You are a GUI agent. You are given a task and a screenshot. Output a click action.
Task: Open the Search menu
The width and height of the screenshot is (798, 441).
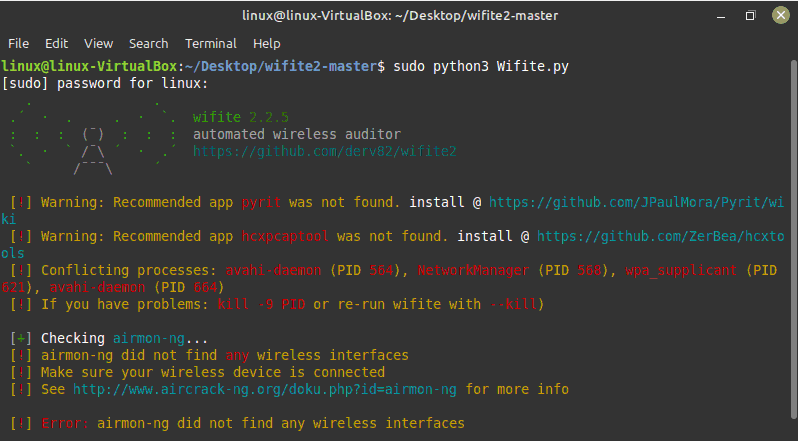(148, 44)
